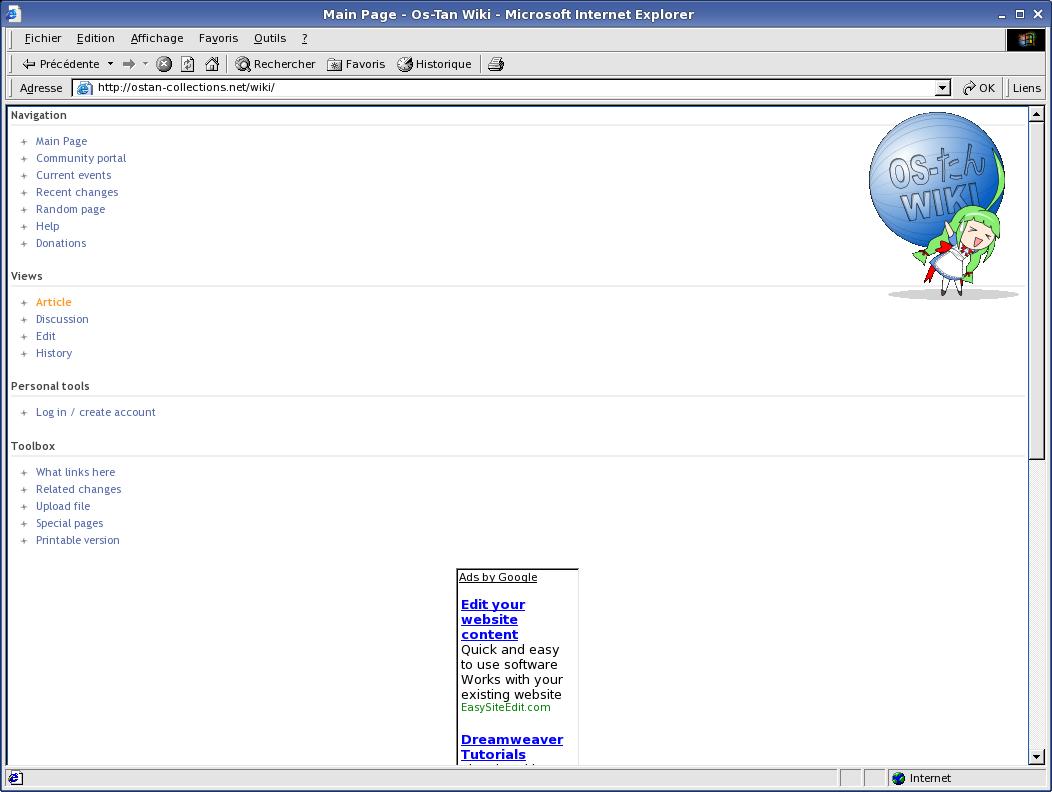
Task: Open the back history dropdown arrow
Action: click(x=111, y=64)
